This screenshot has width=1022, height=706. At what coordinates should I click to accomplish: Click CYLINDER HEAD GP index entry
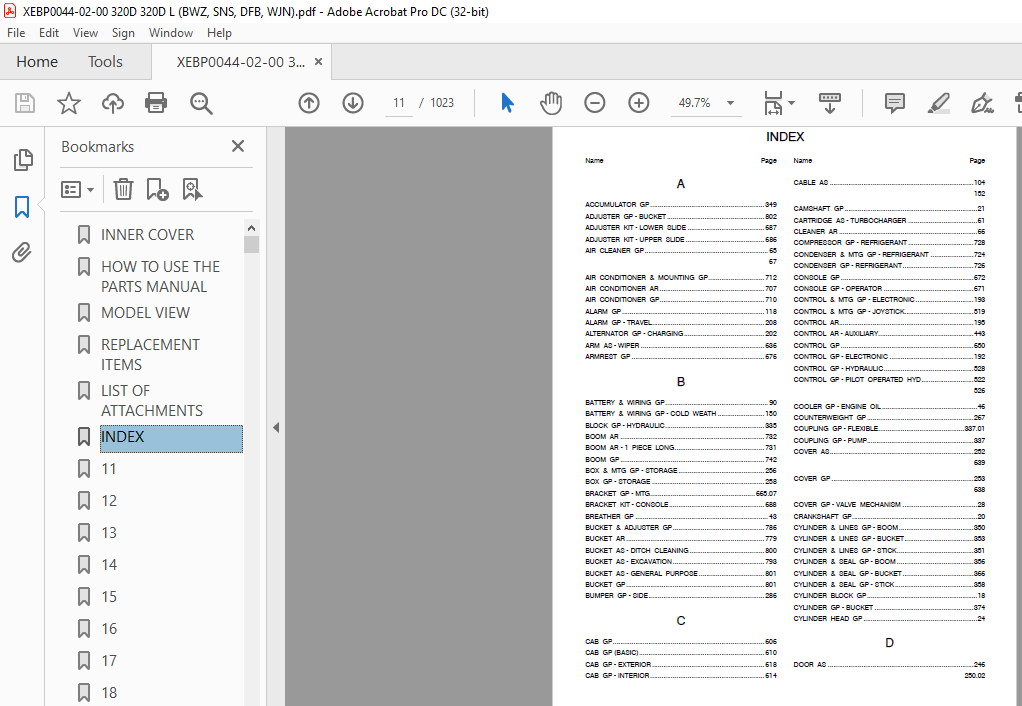889,619
